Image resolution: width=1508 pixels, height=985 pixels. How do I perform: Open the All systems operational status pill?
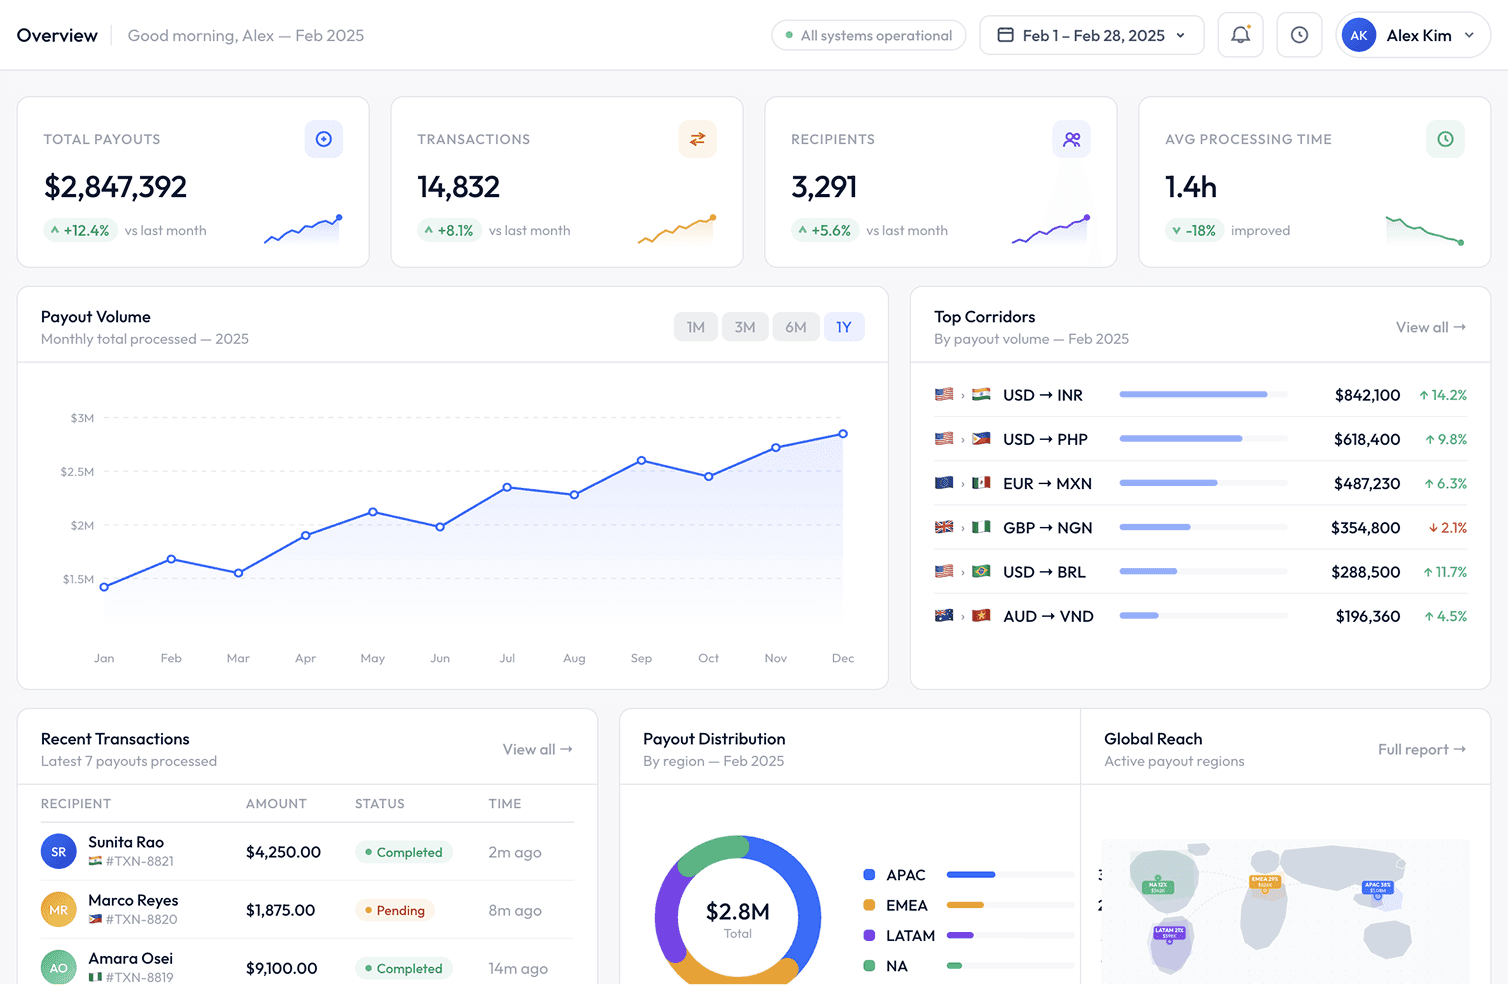pos(868,34)
